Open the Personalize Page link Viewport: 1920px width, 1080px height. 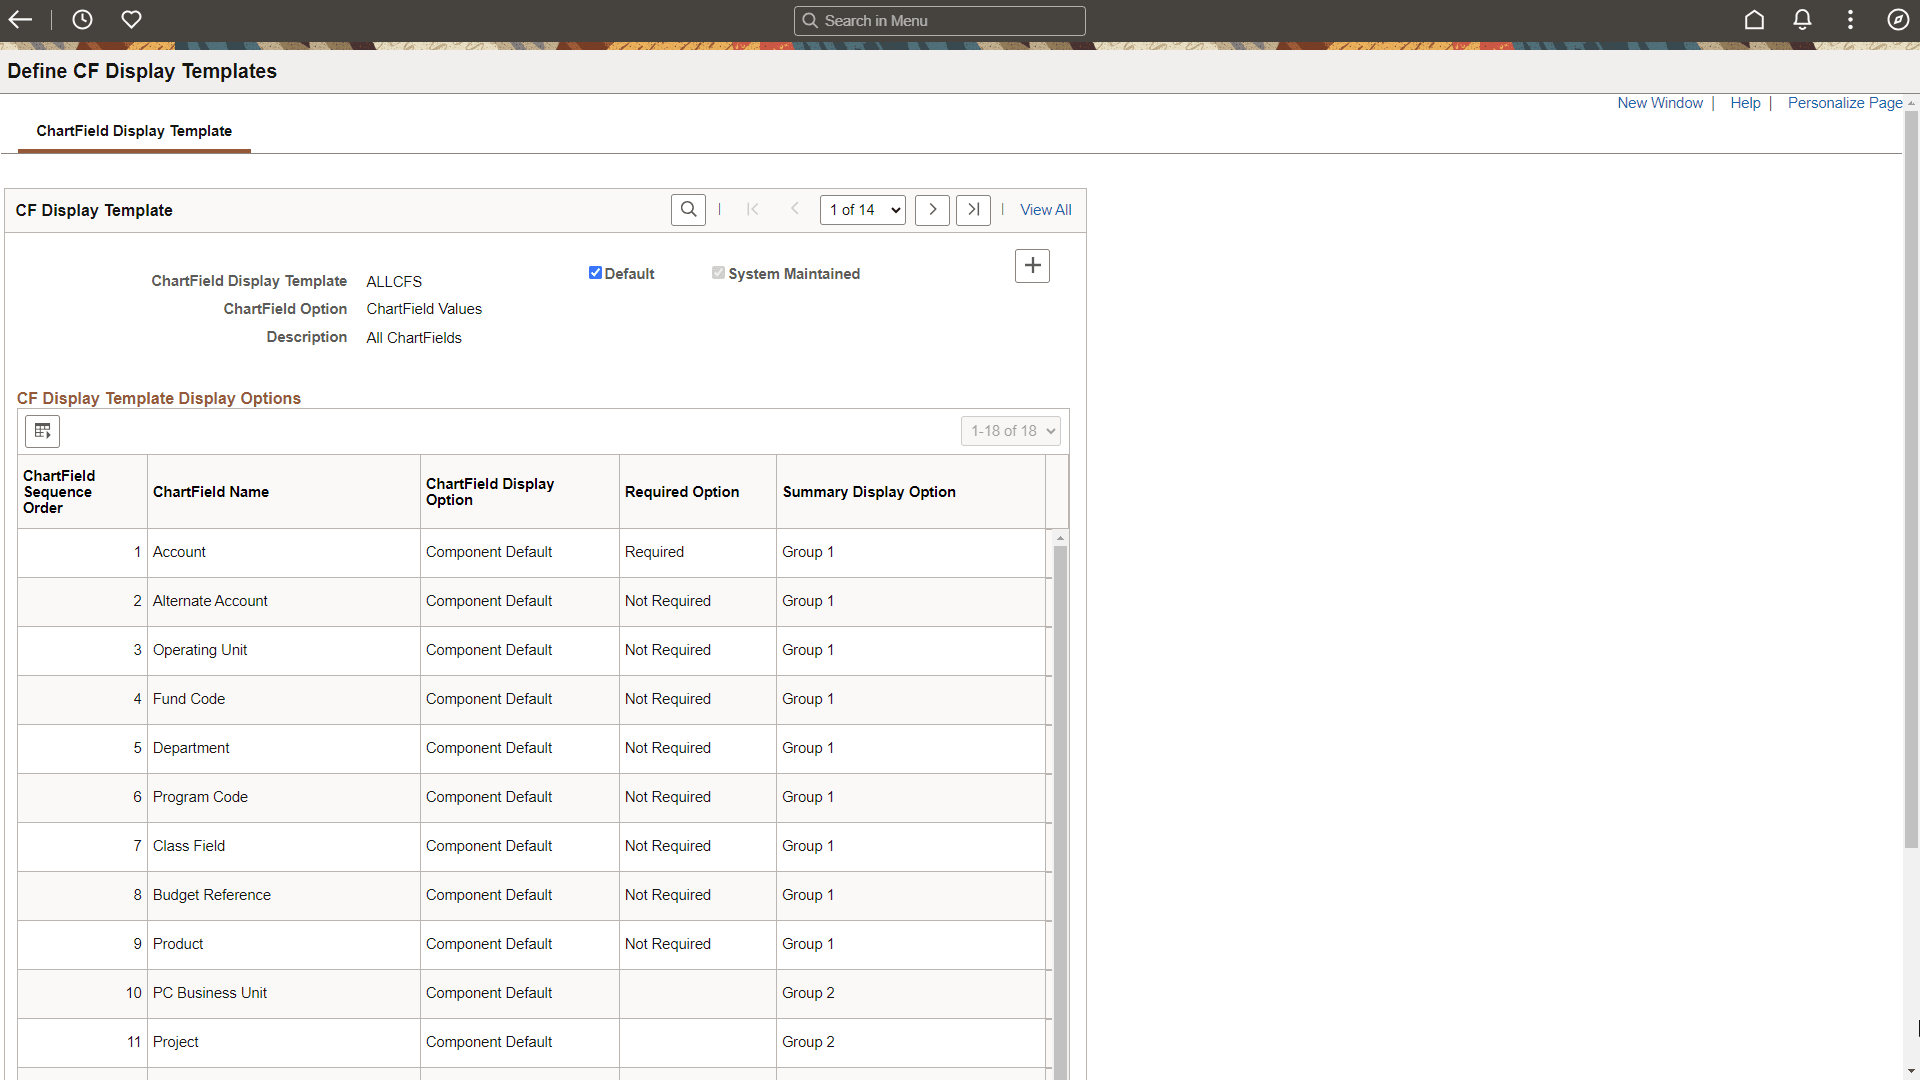(x=1844, y=103)
